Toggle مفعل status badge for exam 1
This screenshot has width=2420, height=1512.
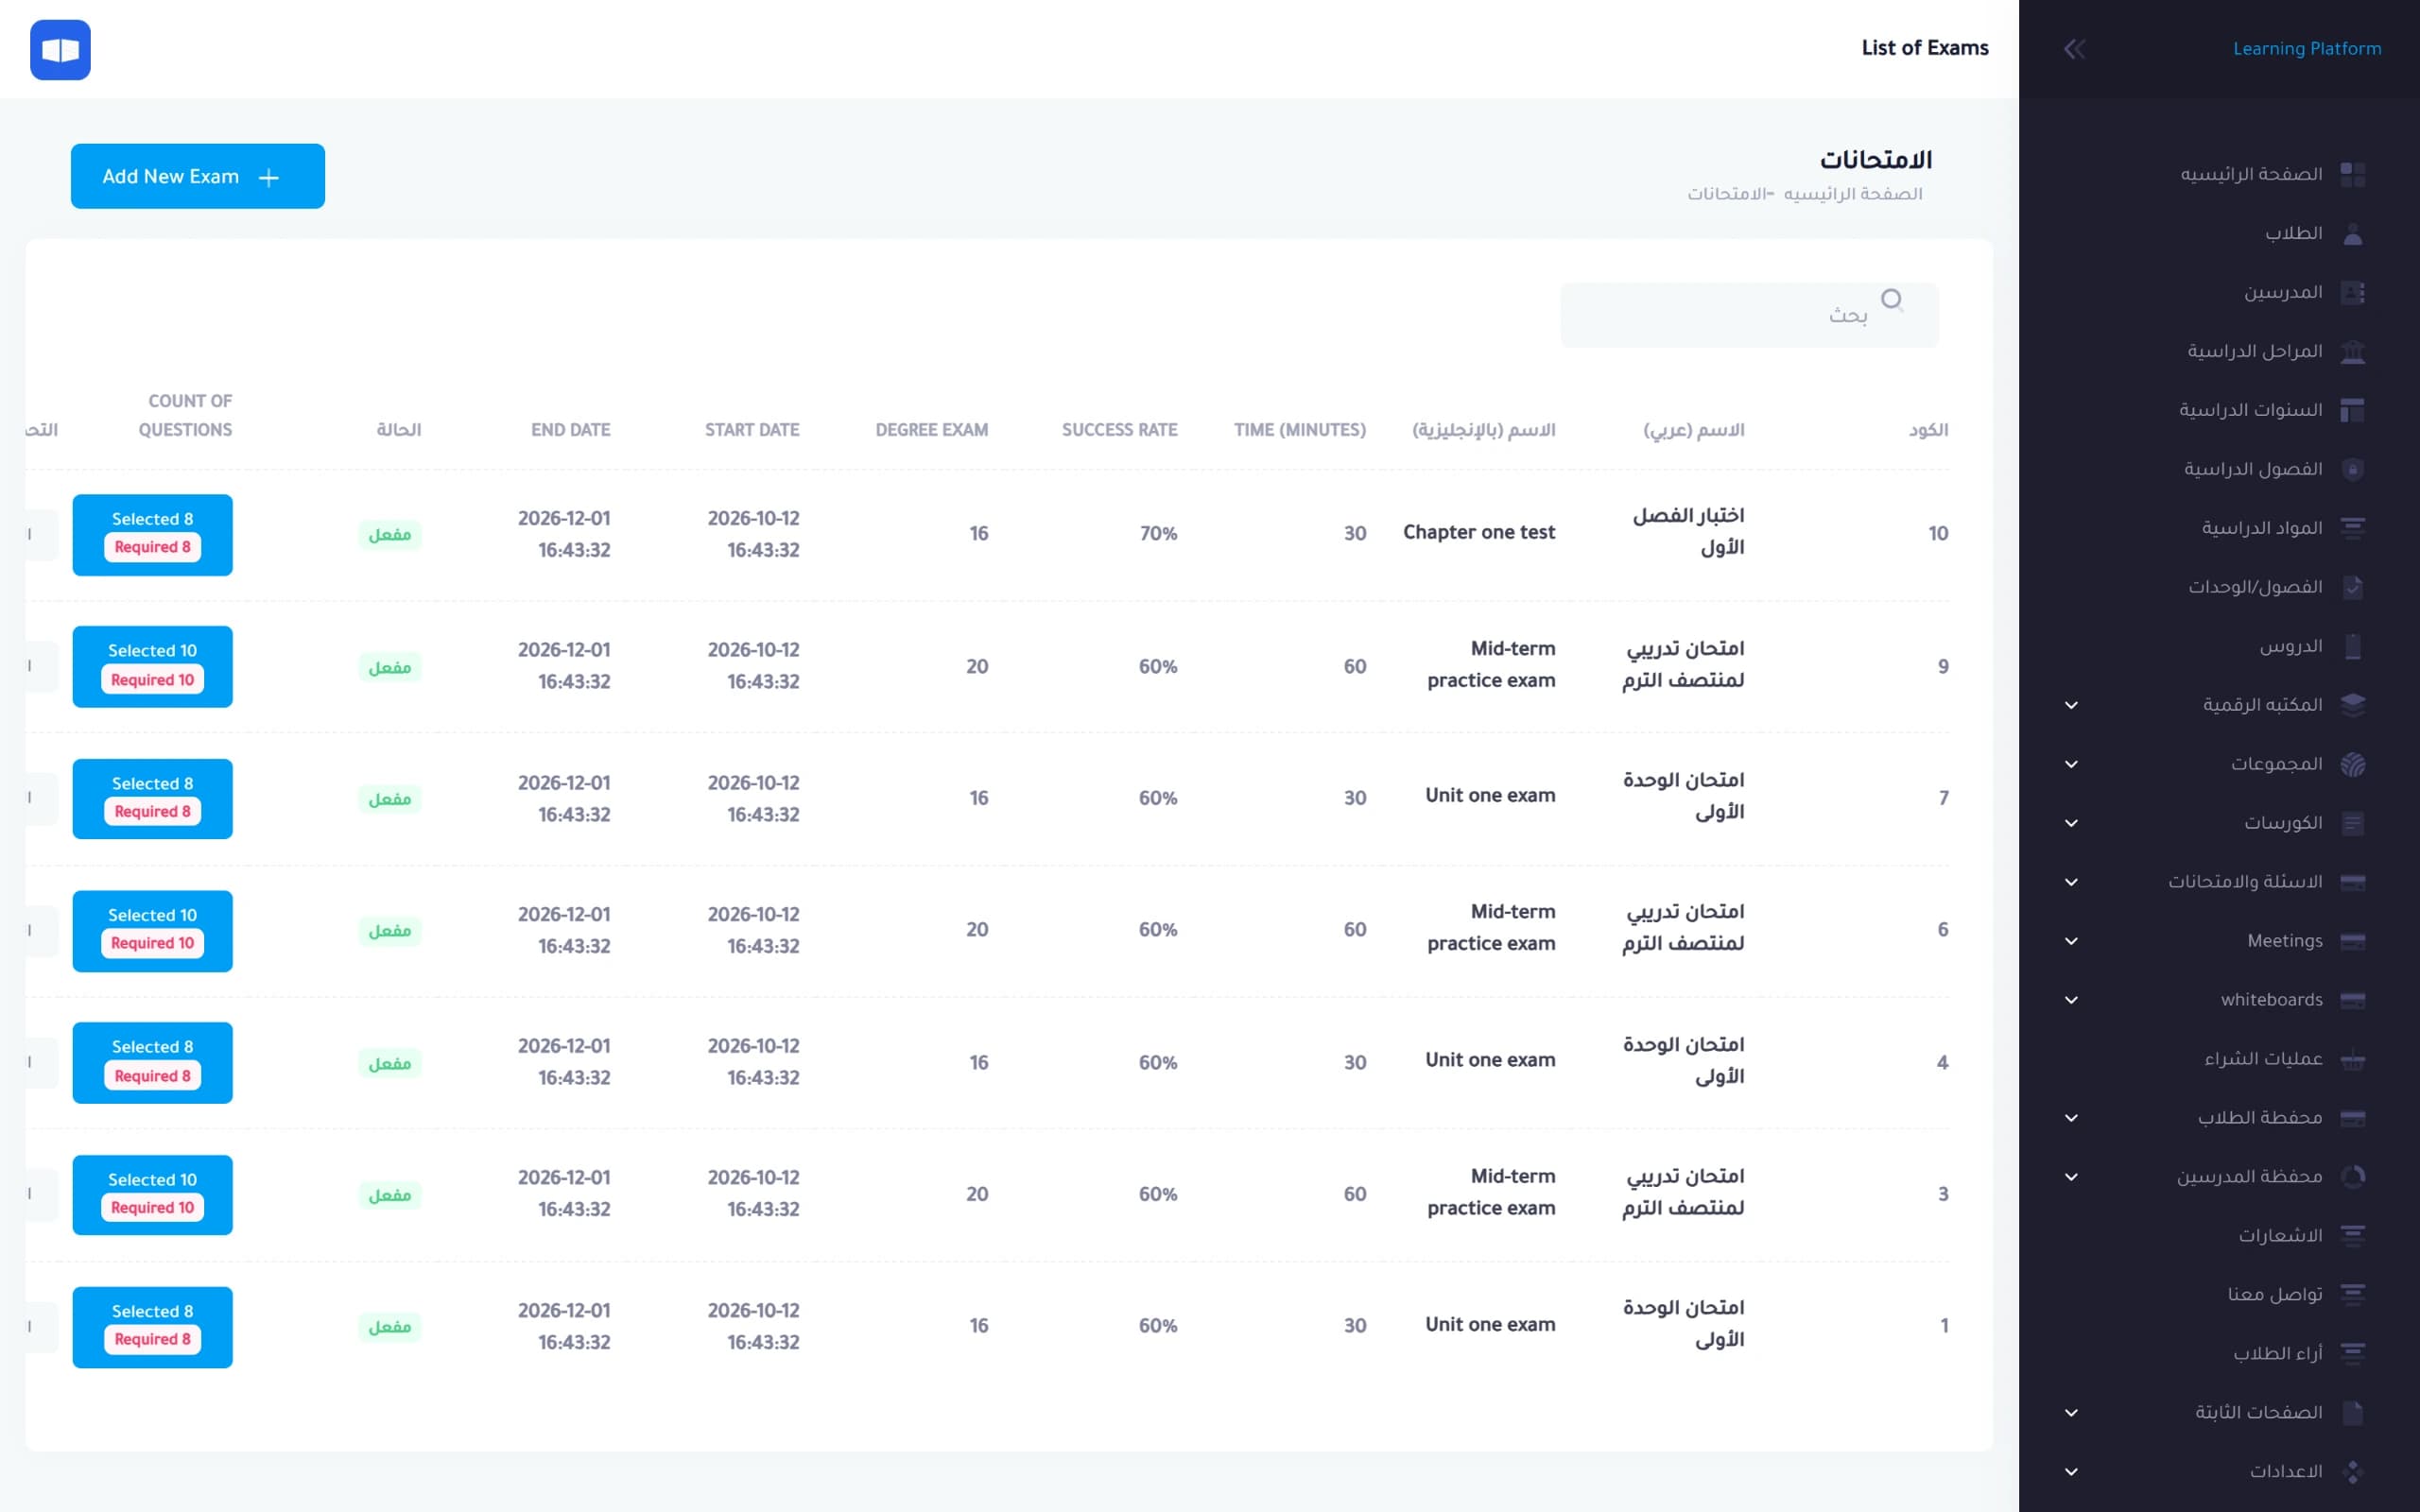click(x=390, y=1327)
